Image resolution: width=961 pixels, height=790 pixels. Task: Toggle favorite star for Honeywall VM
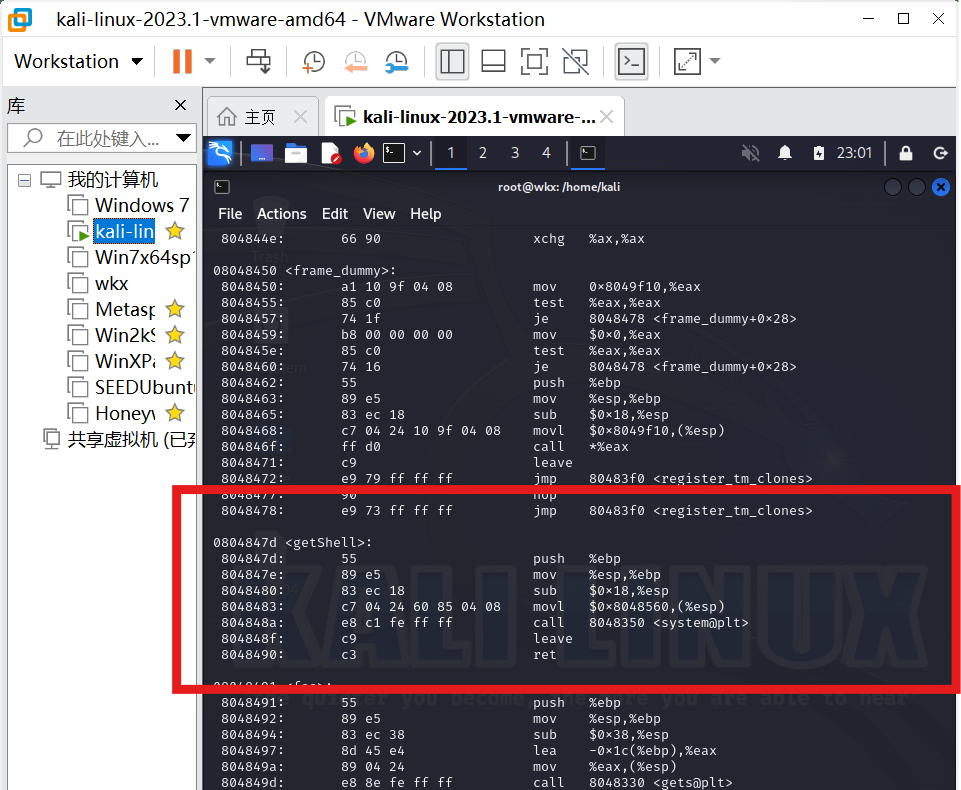[175, 413]
